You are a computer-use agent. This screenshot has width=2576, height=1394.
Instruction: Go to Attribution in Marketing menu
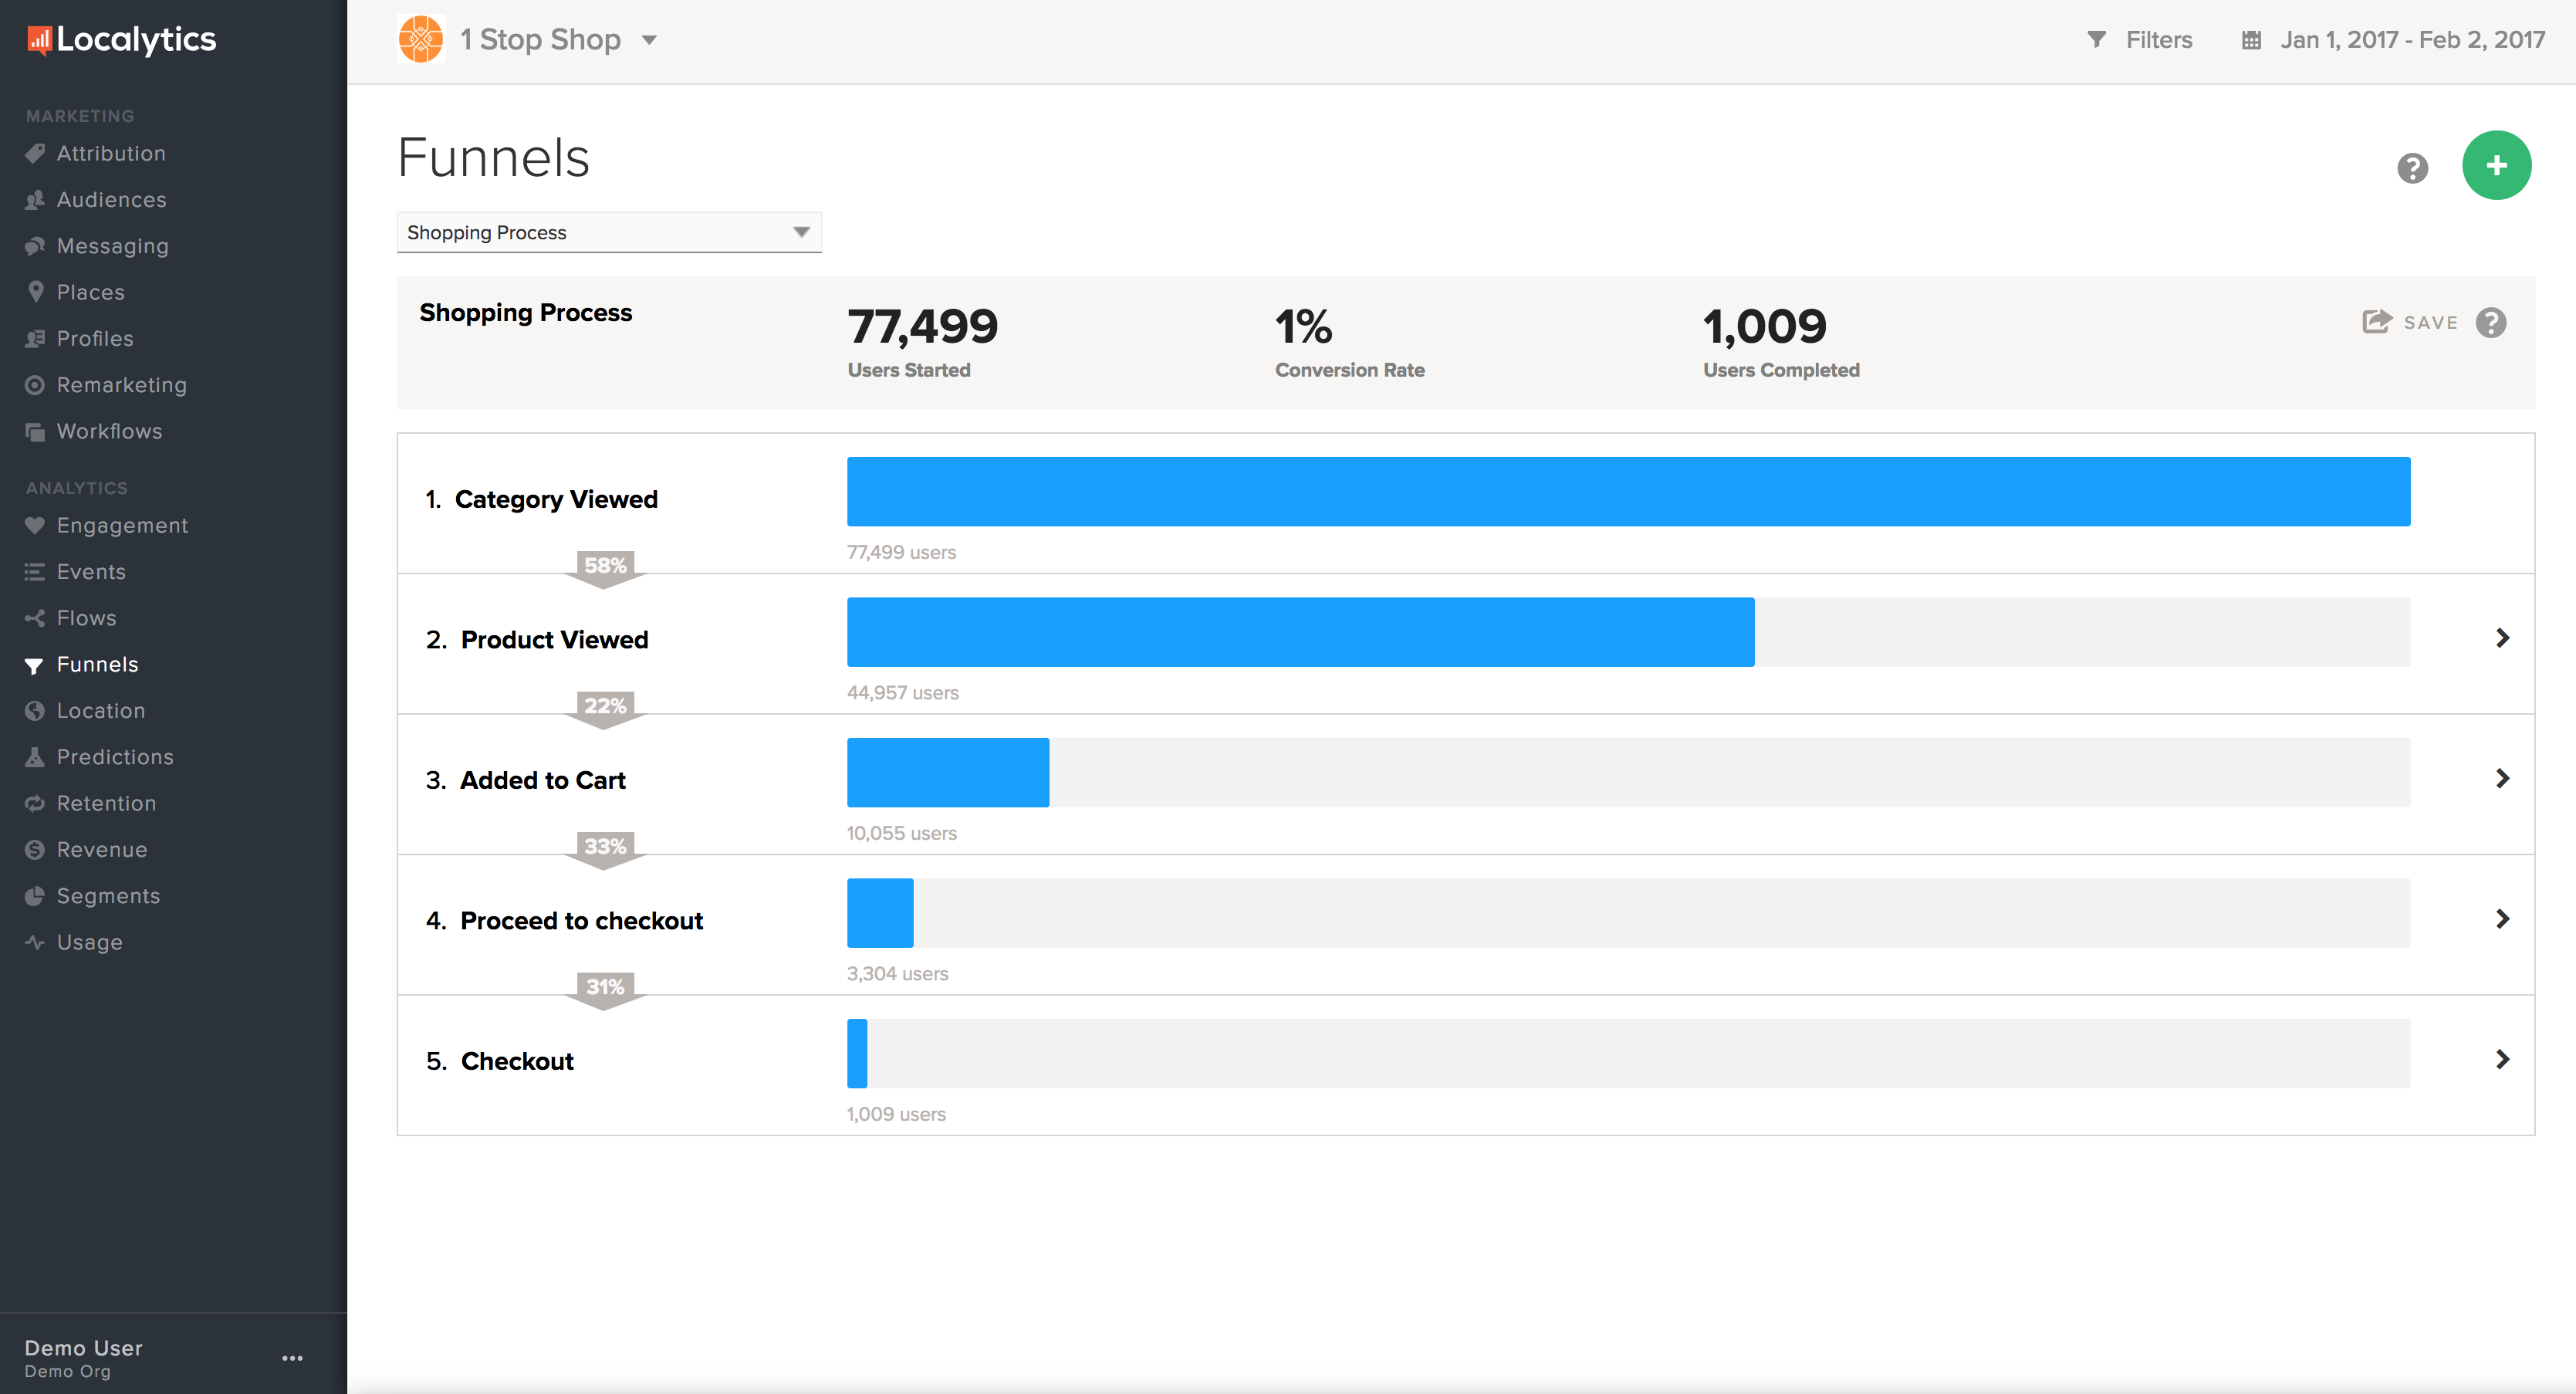pyautogui.click(x=111, y=153)
